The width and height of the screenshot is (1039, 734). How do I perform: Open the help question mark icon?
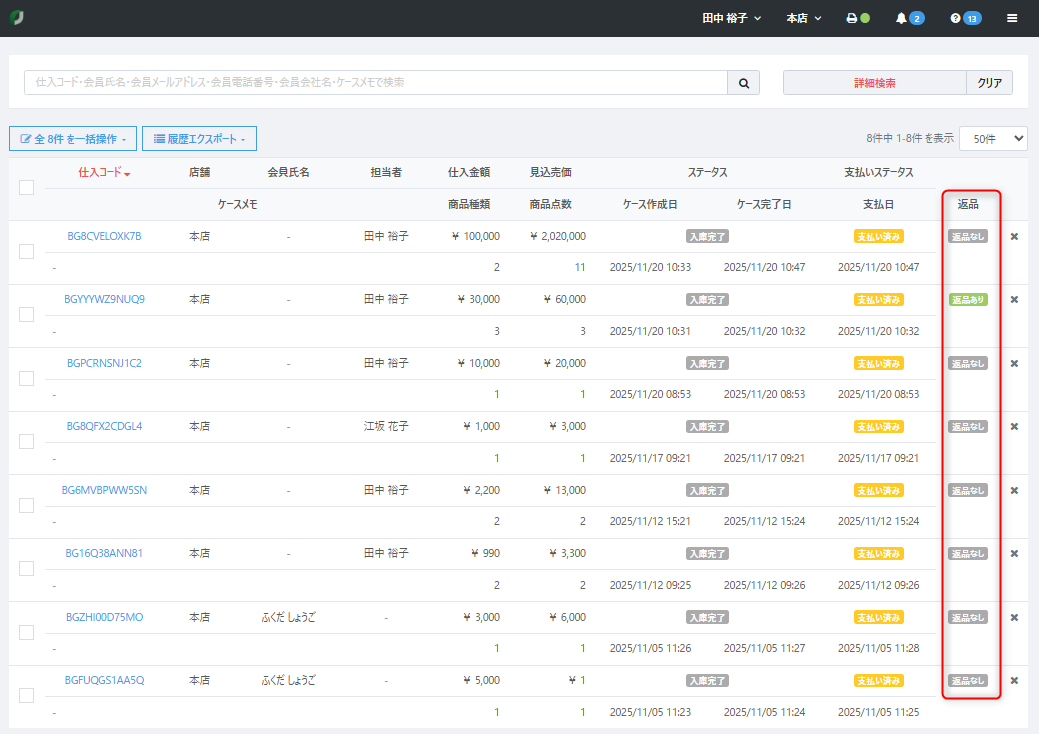(x=955, y=18)
